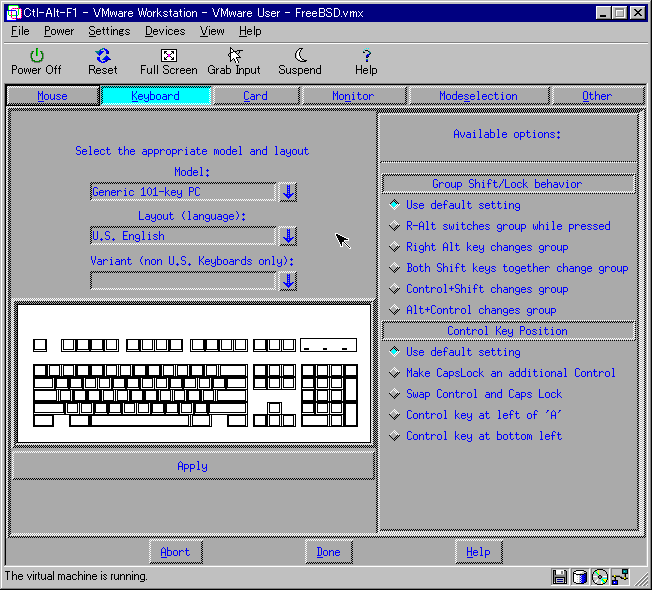Switch to the Modeselection tab
The image size is (652, 590).
479,96
